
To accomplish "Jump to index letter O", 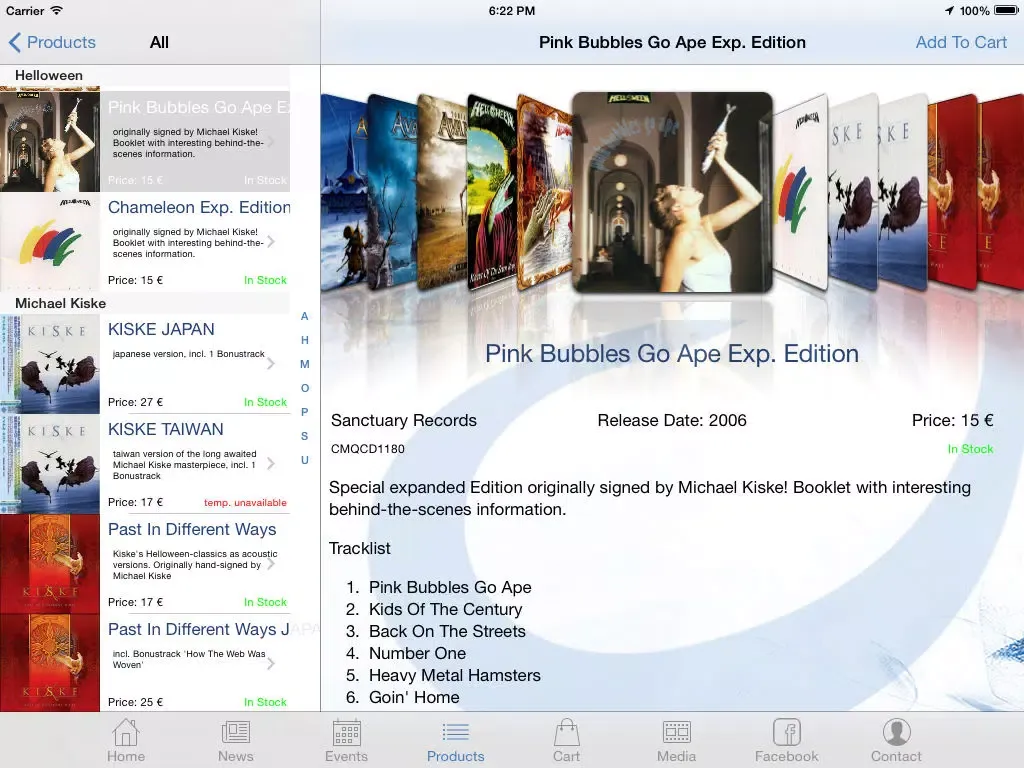I will point(304,388).
